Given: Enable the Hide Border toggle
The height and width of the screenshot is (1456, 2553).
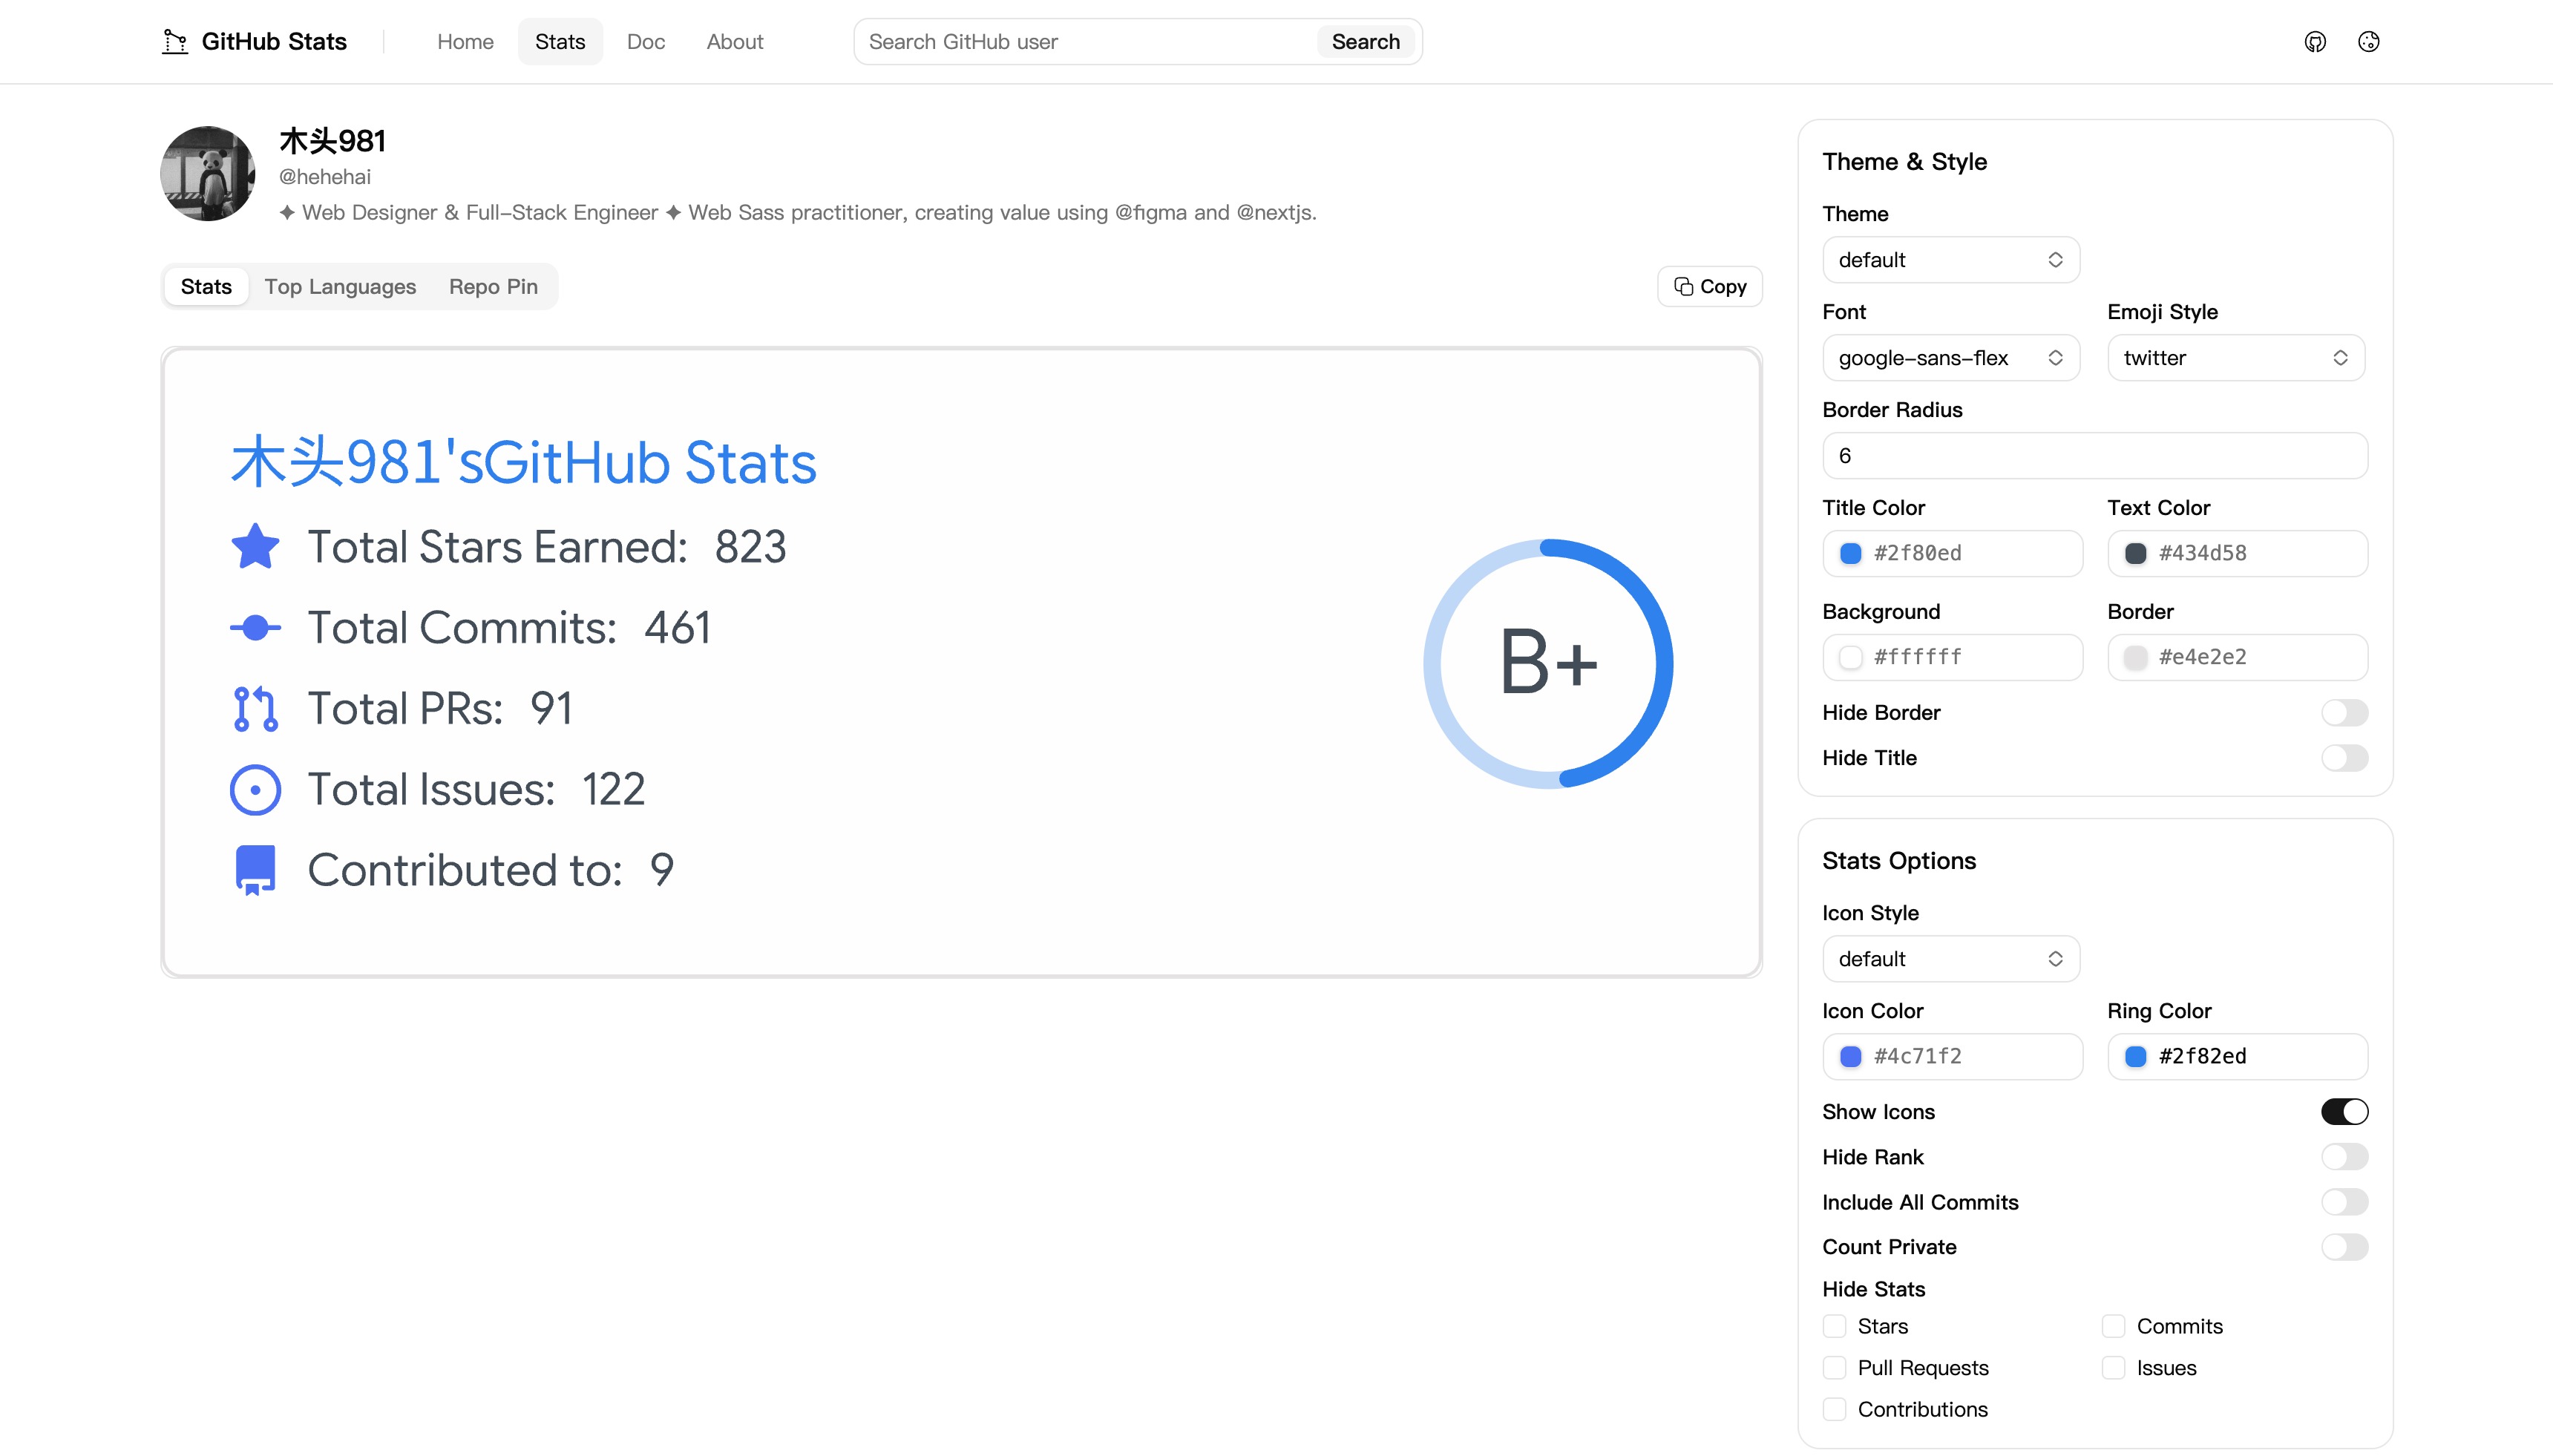Looking at the screenshot, I should point(2345,712).
